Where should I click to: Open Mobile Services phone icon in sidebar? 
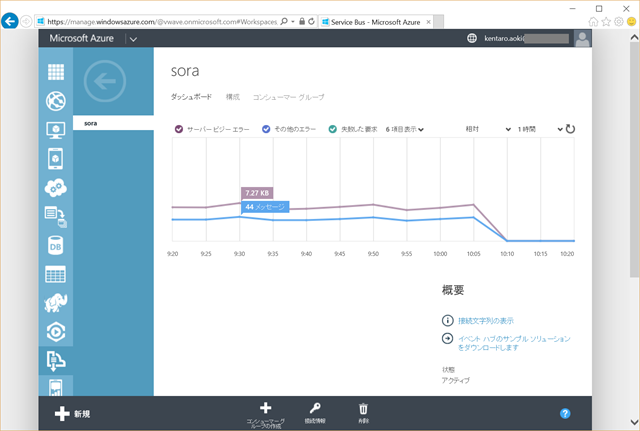pyautogui.click(x=56, y=158)
